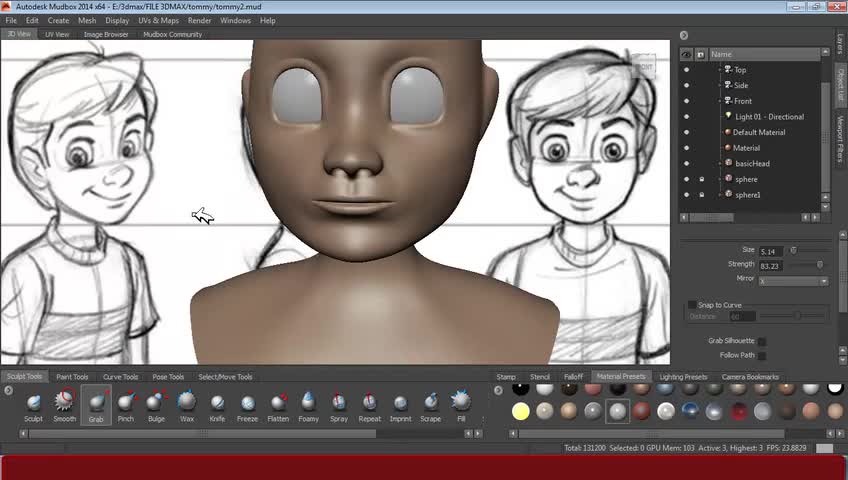Pick the Pinch sculpt tool

click(x=125, y=403)
